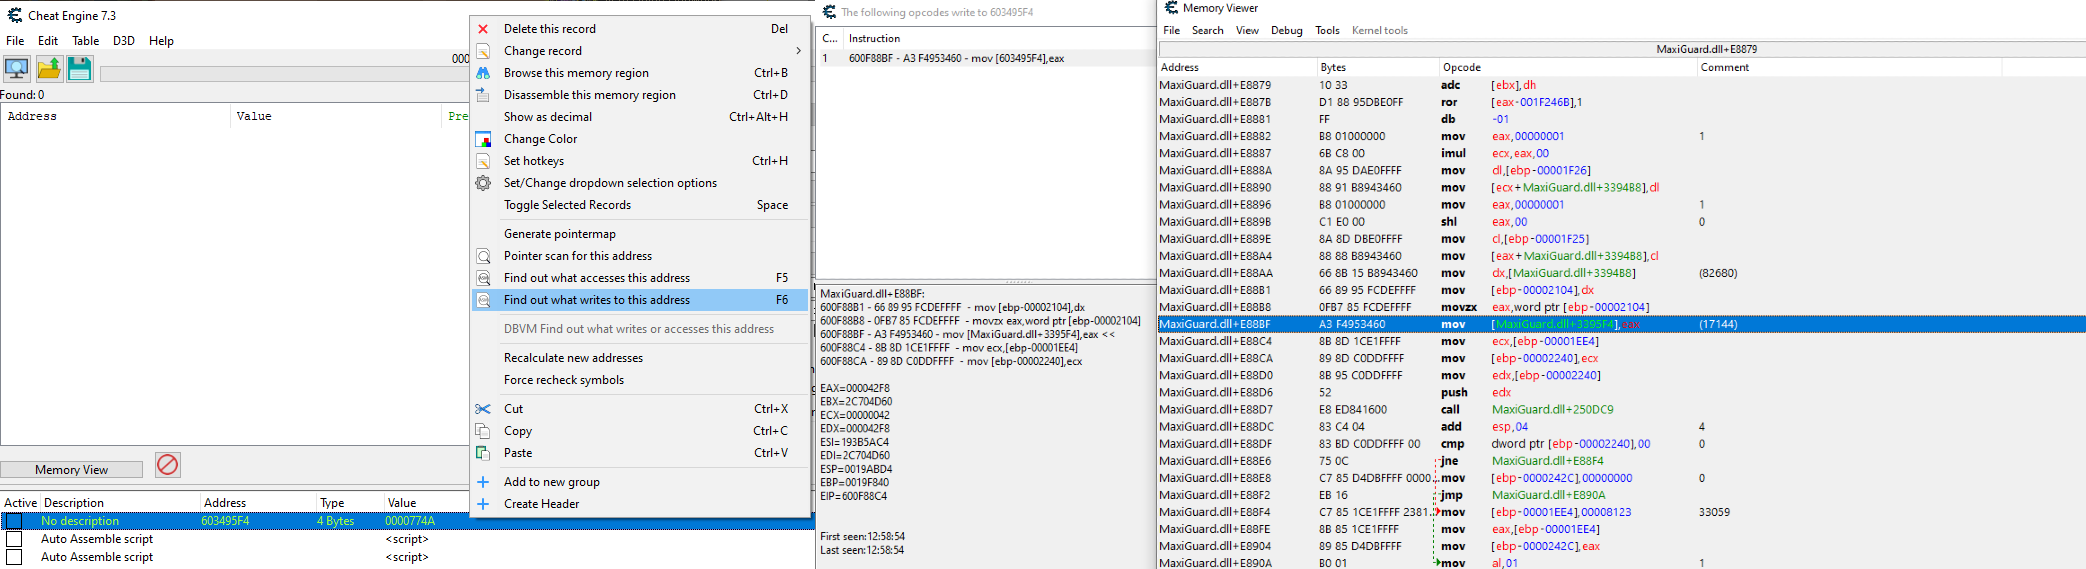Click the Memory View button

point(71,470)
